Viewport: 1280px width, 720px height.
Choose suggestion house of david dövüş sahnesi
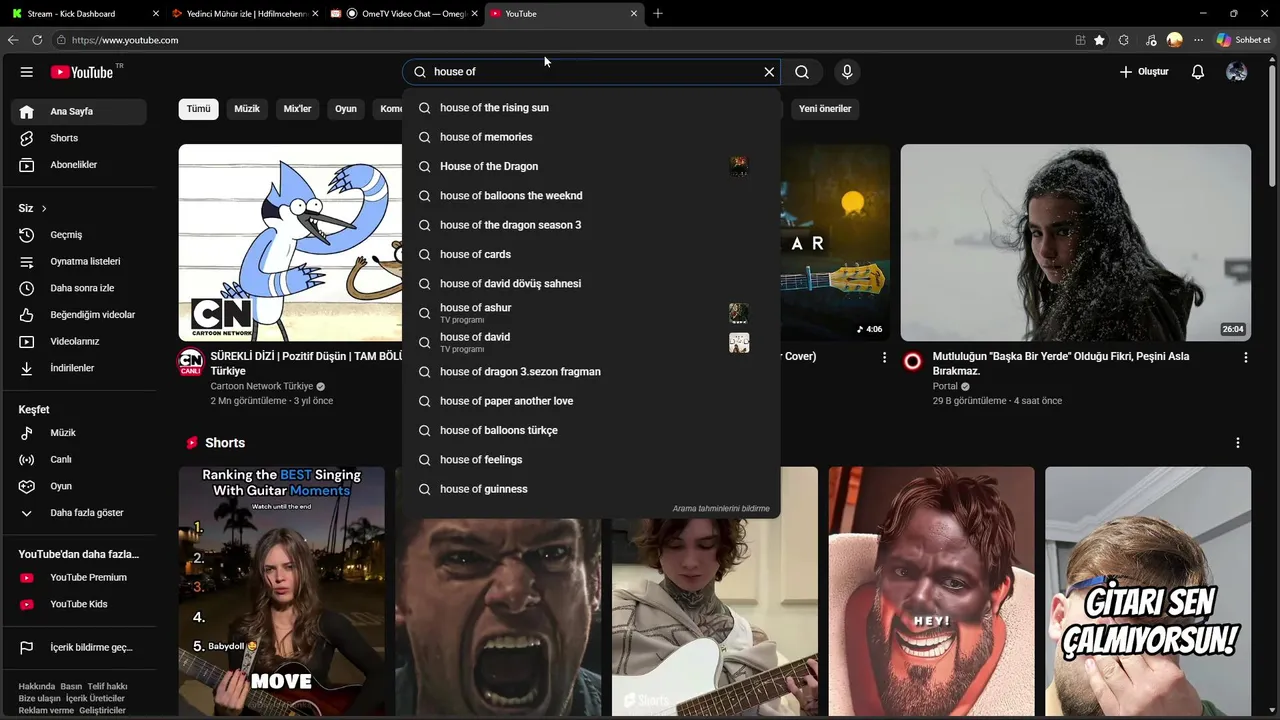[x=591, y=284]
